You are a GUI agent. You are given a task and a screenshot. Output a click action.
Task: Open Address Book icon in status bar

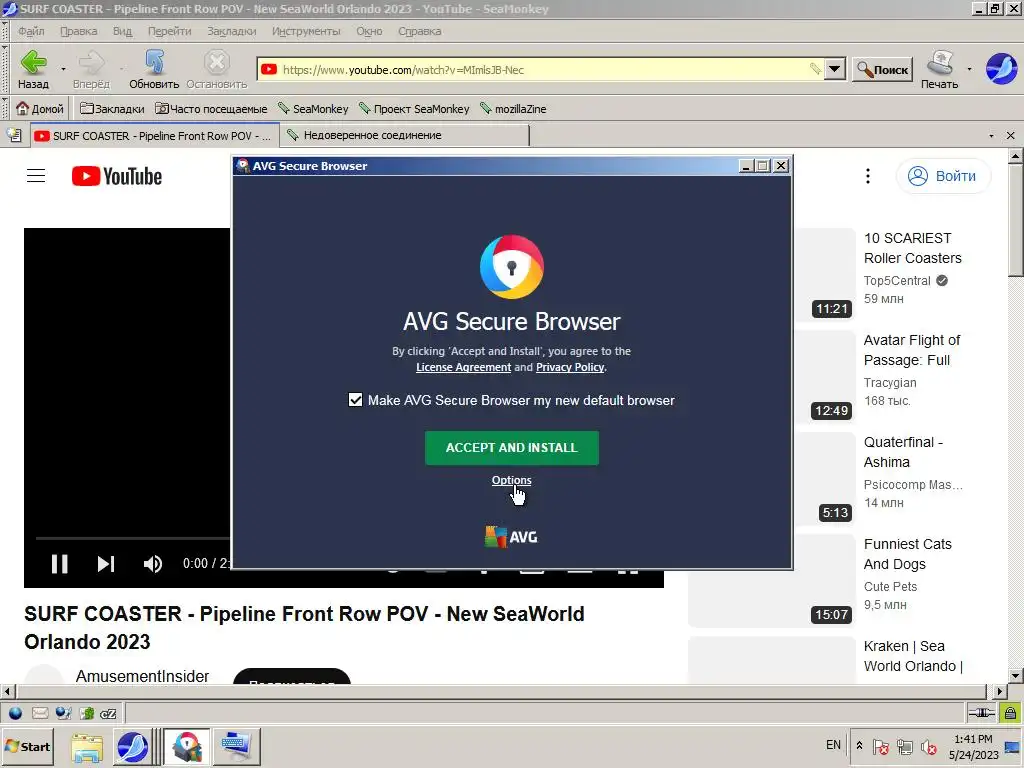pyautogui.click(x=87, y=713)
